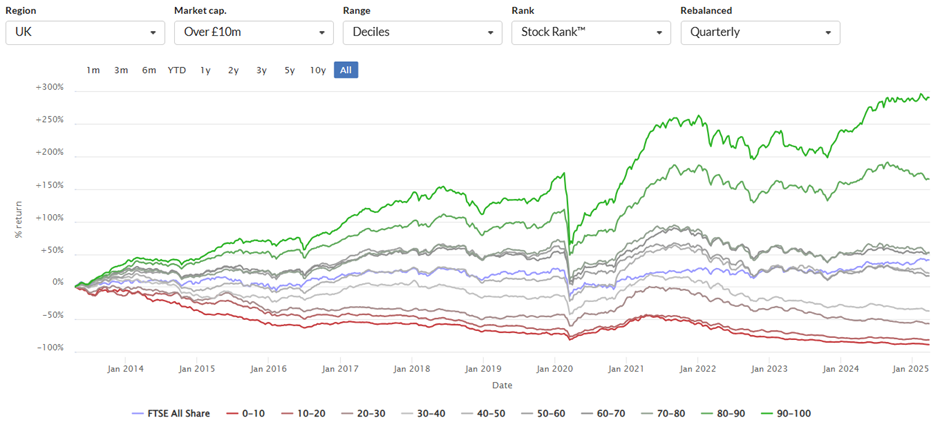Select the All time range button
The image size is (940, 427).
[346, 70]
